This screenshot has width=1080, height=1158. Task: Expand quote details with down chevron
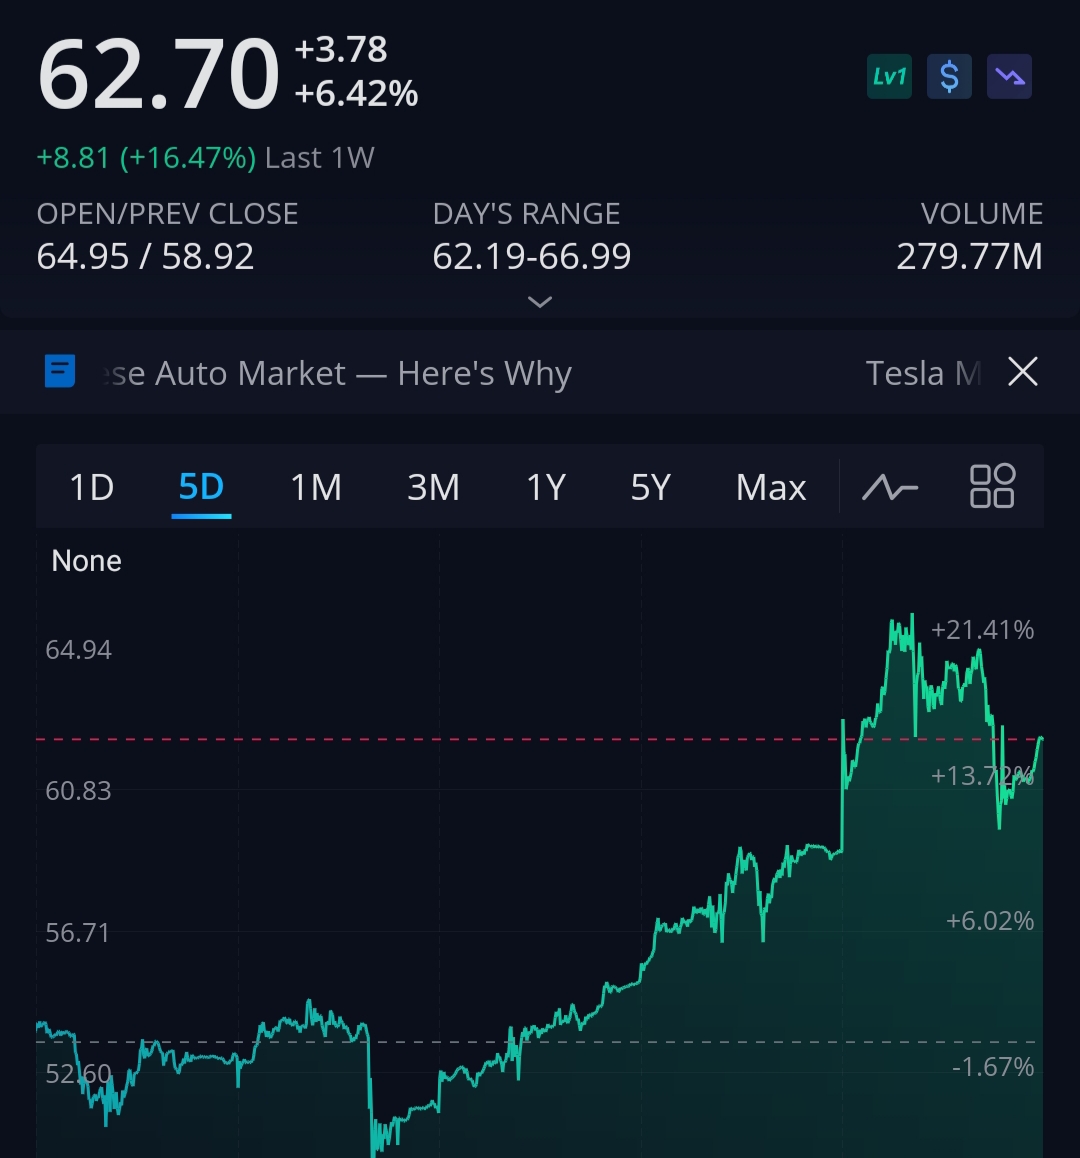pyautogui.click(x=540, y=302)
